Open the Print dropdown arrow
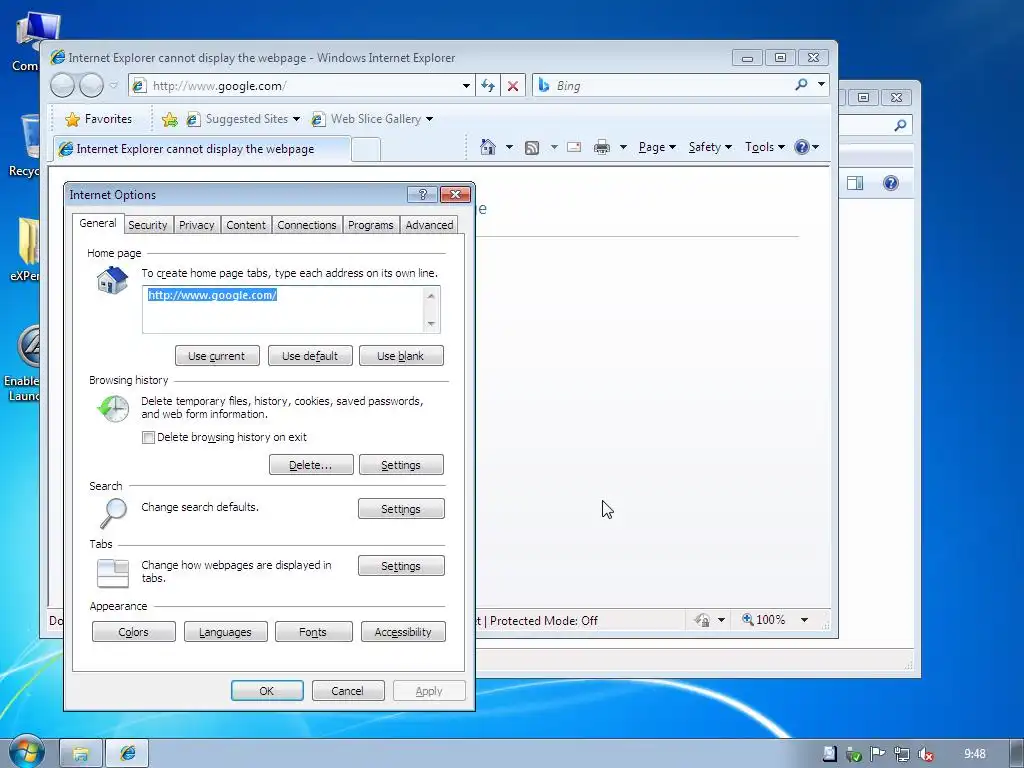The image size is (1024, 768). [x=623, y=147]
